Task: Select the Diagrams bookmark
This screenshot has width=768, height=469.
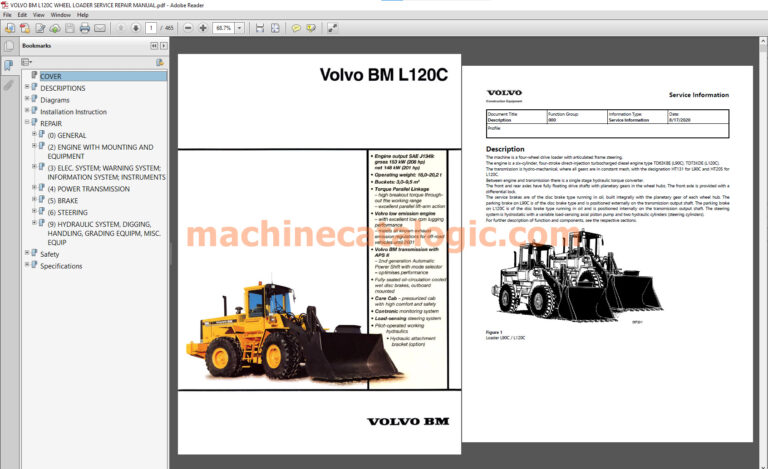Action: [55, 100]
